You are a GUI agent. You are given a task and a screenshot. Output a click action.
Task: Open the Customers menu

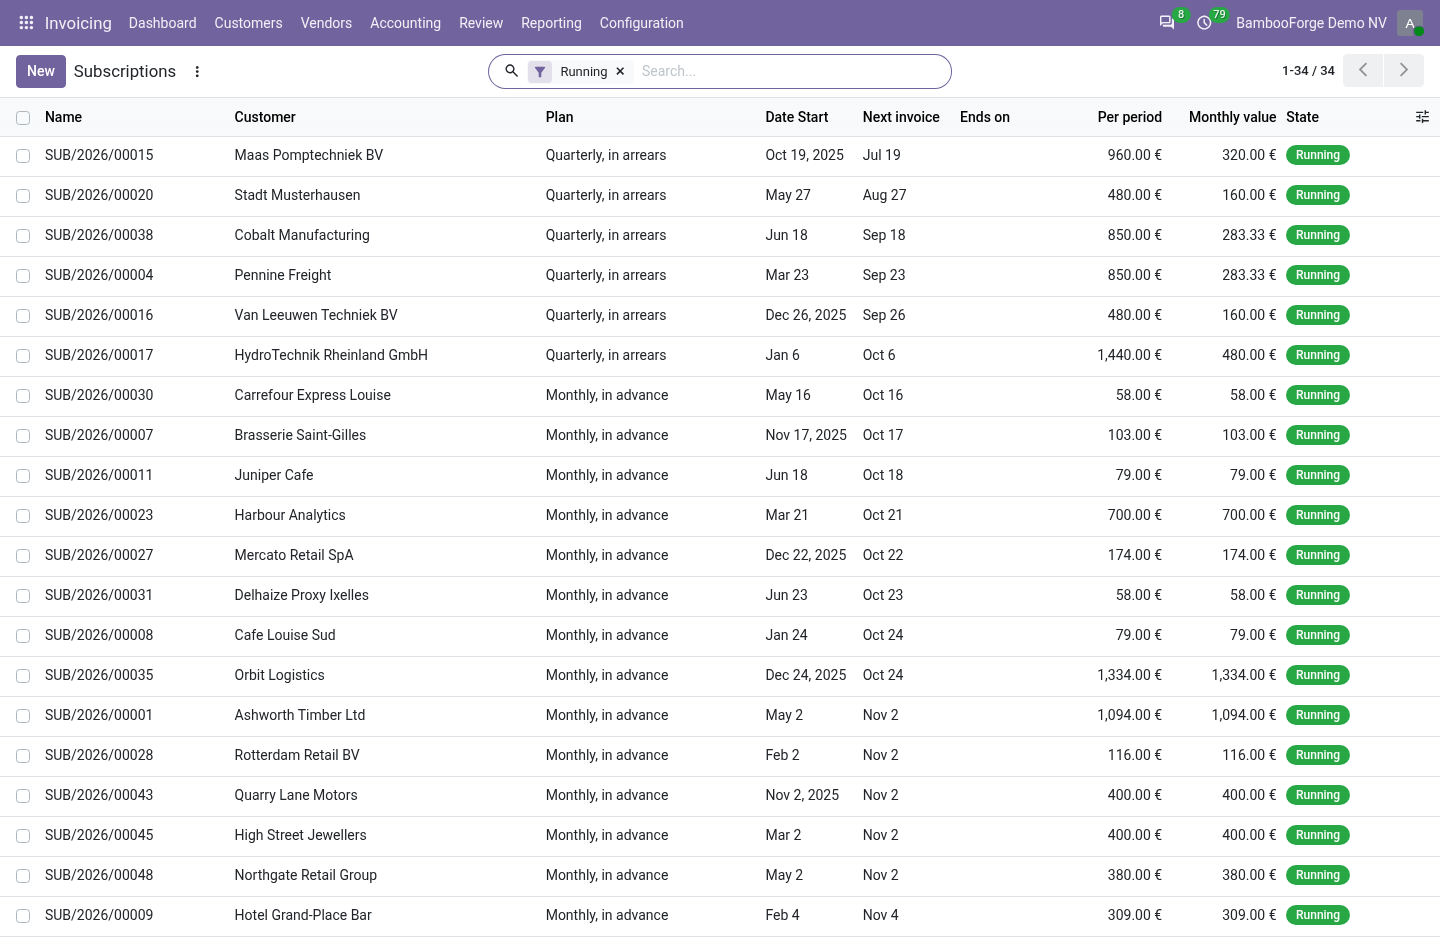(x=248, y=23)
